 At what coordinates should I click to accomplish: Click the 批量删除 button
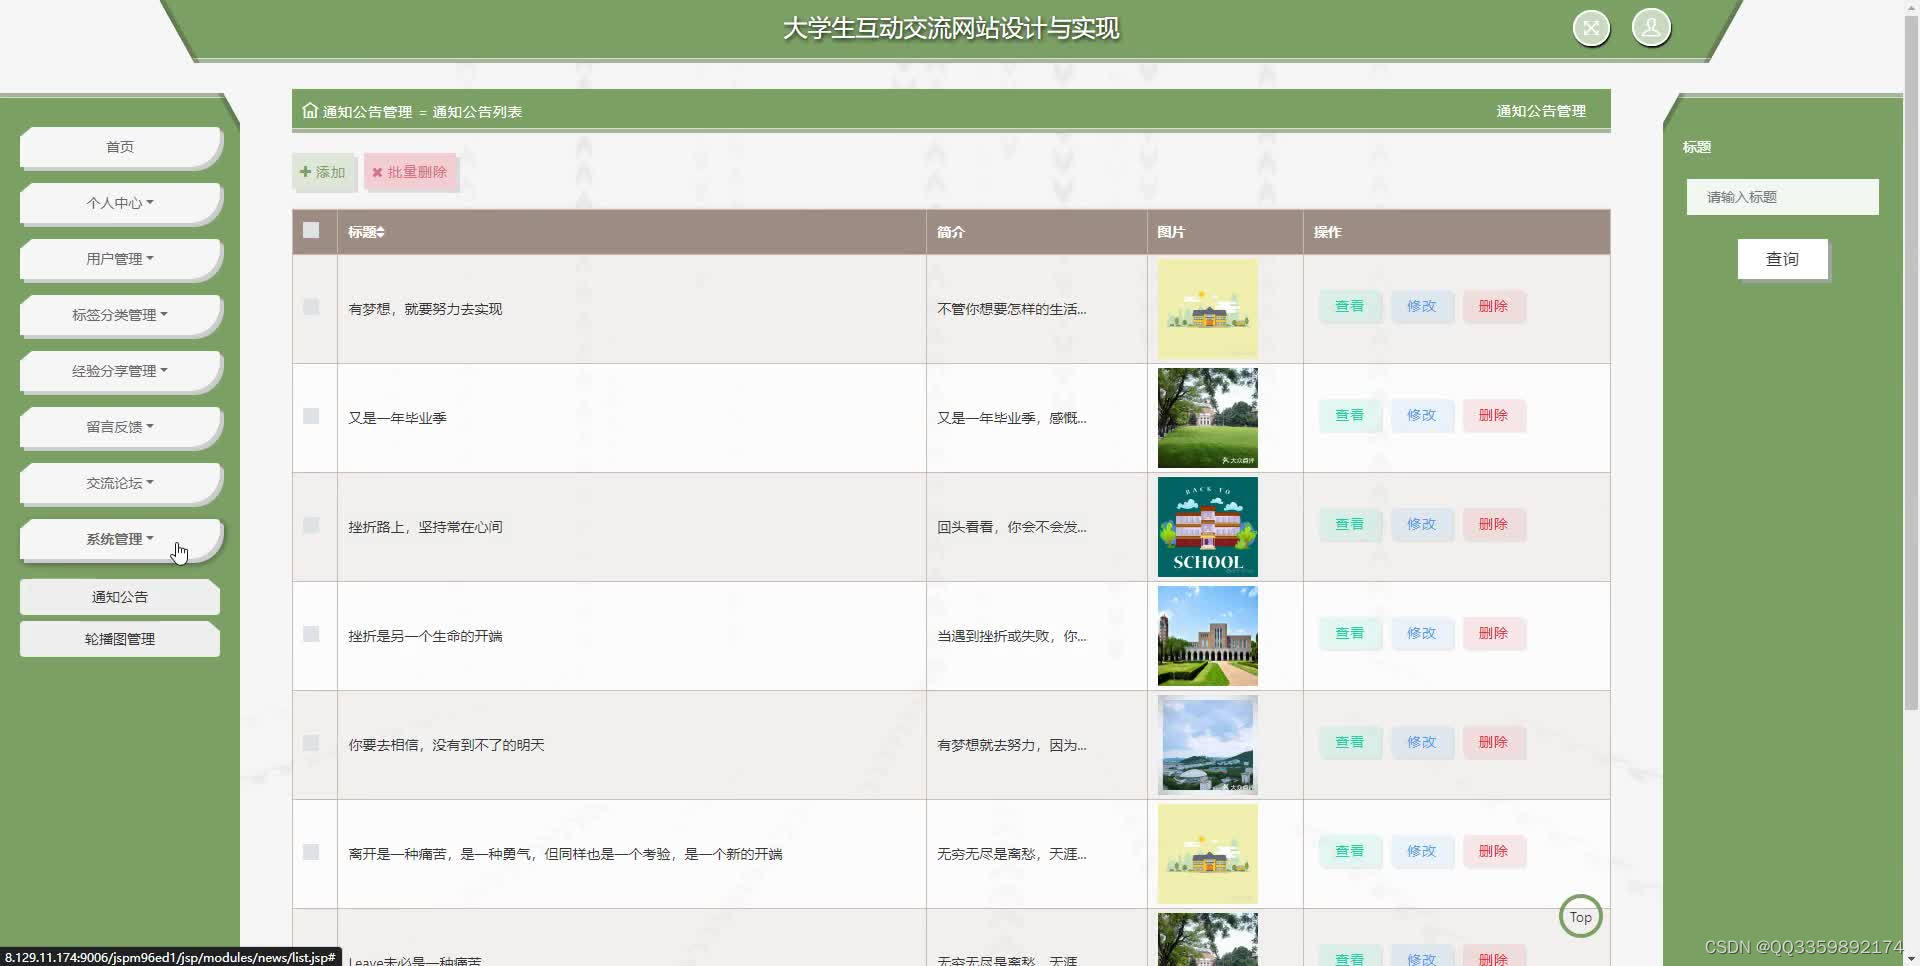410,172
